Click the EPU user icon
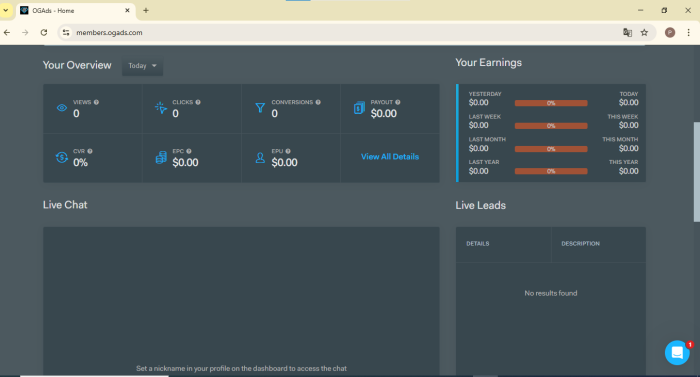 point(260,157)
